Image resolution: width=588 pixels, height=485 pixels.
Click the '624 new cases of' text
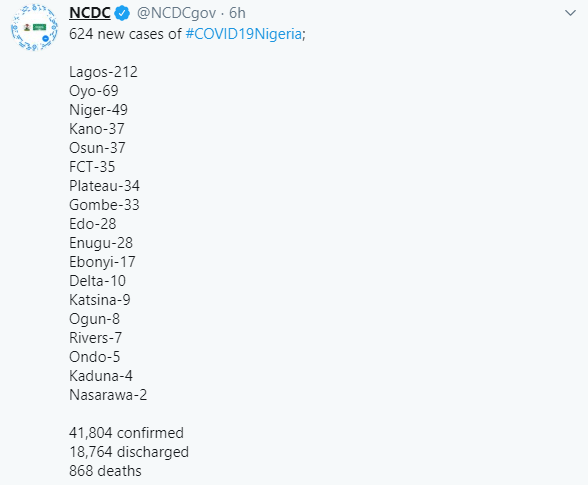click(126, 34)
